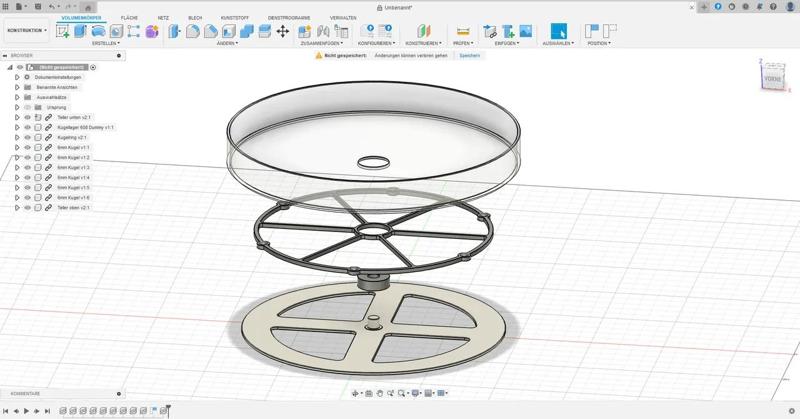Toggle the root component eye icon
This screenshot has width=800, height=419.
(x=20, y=67)
